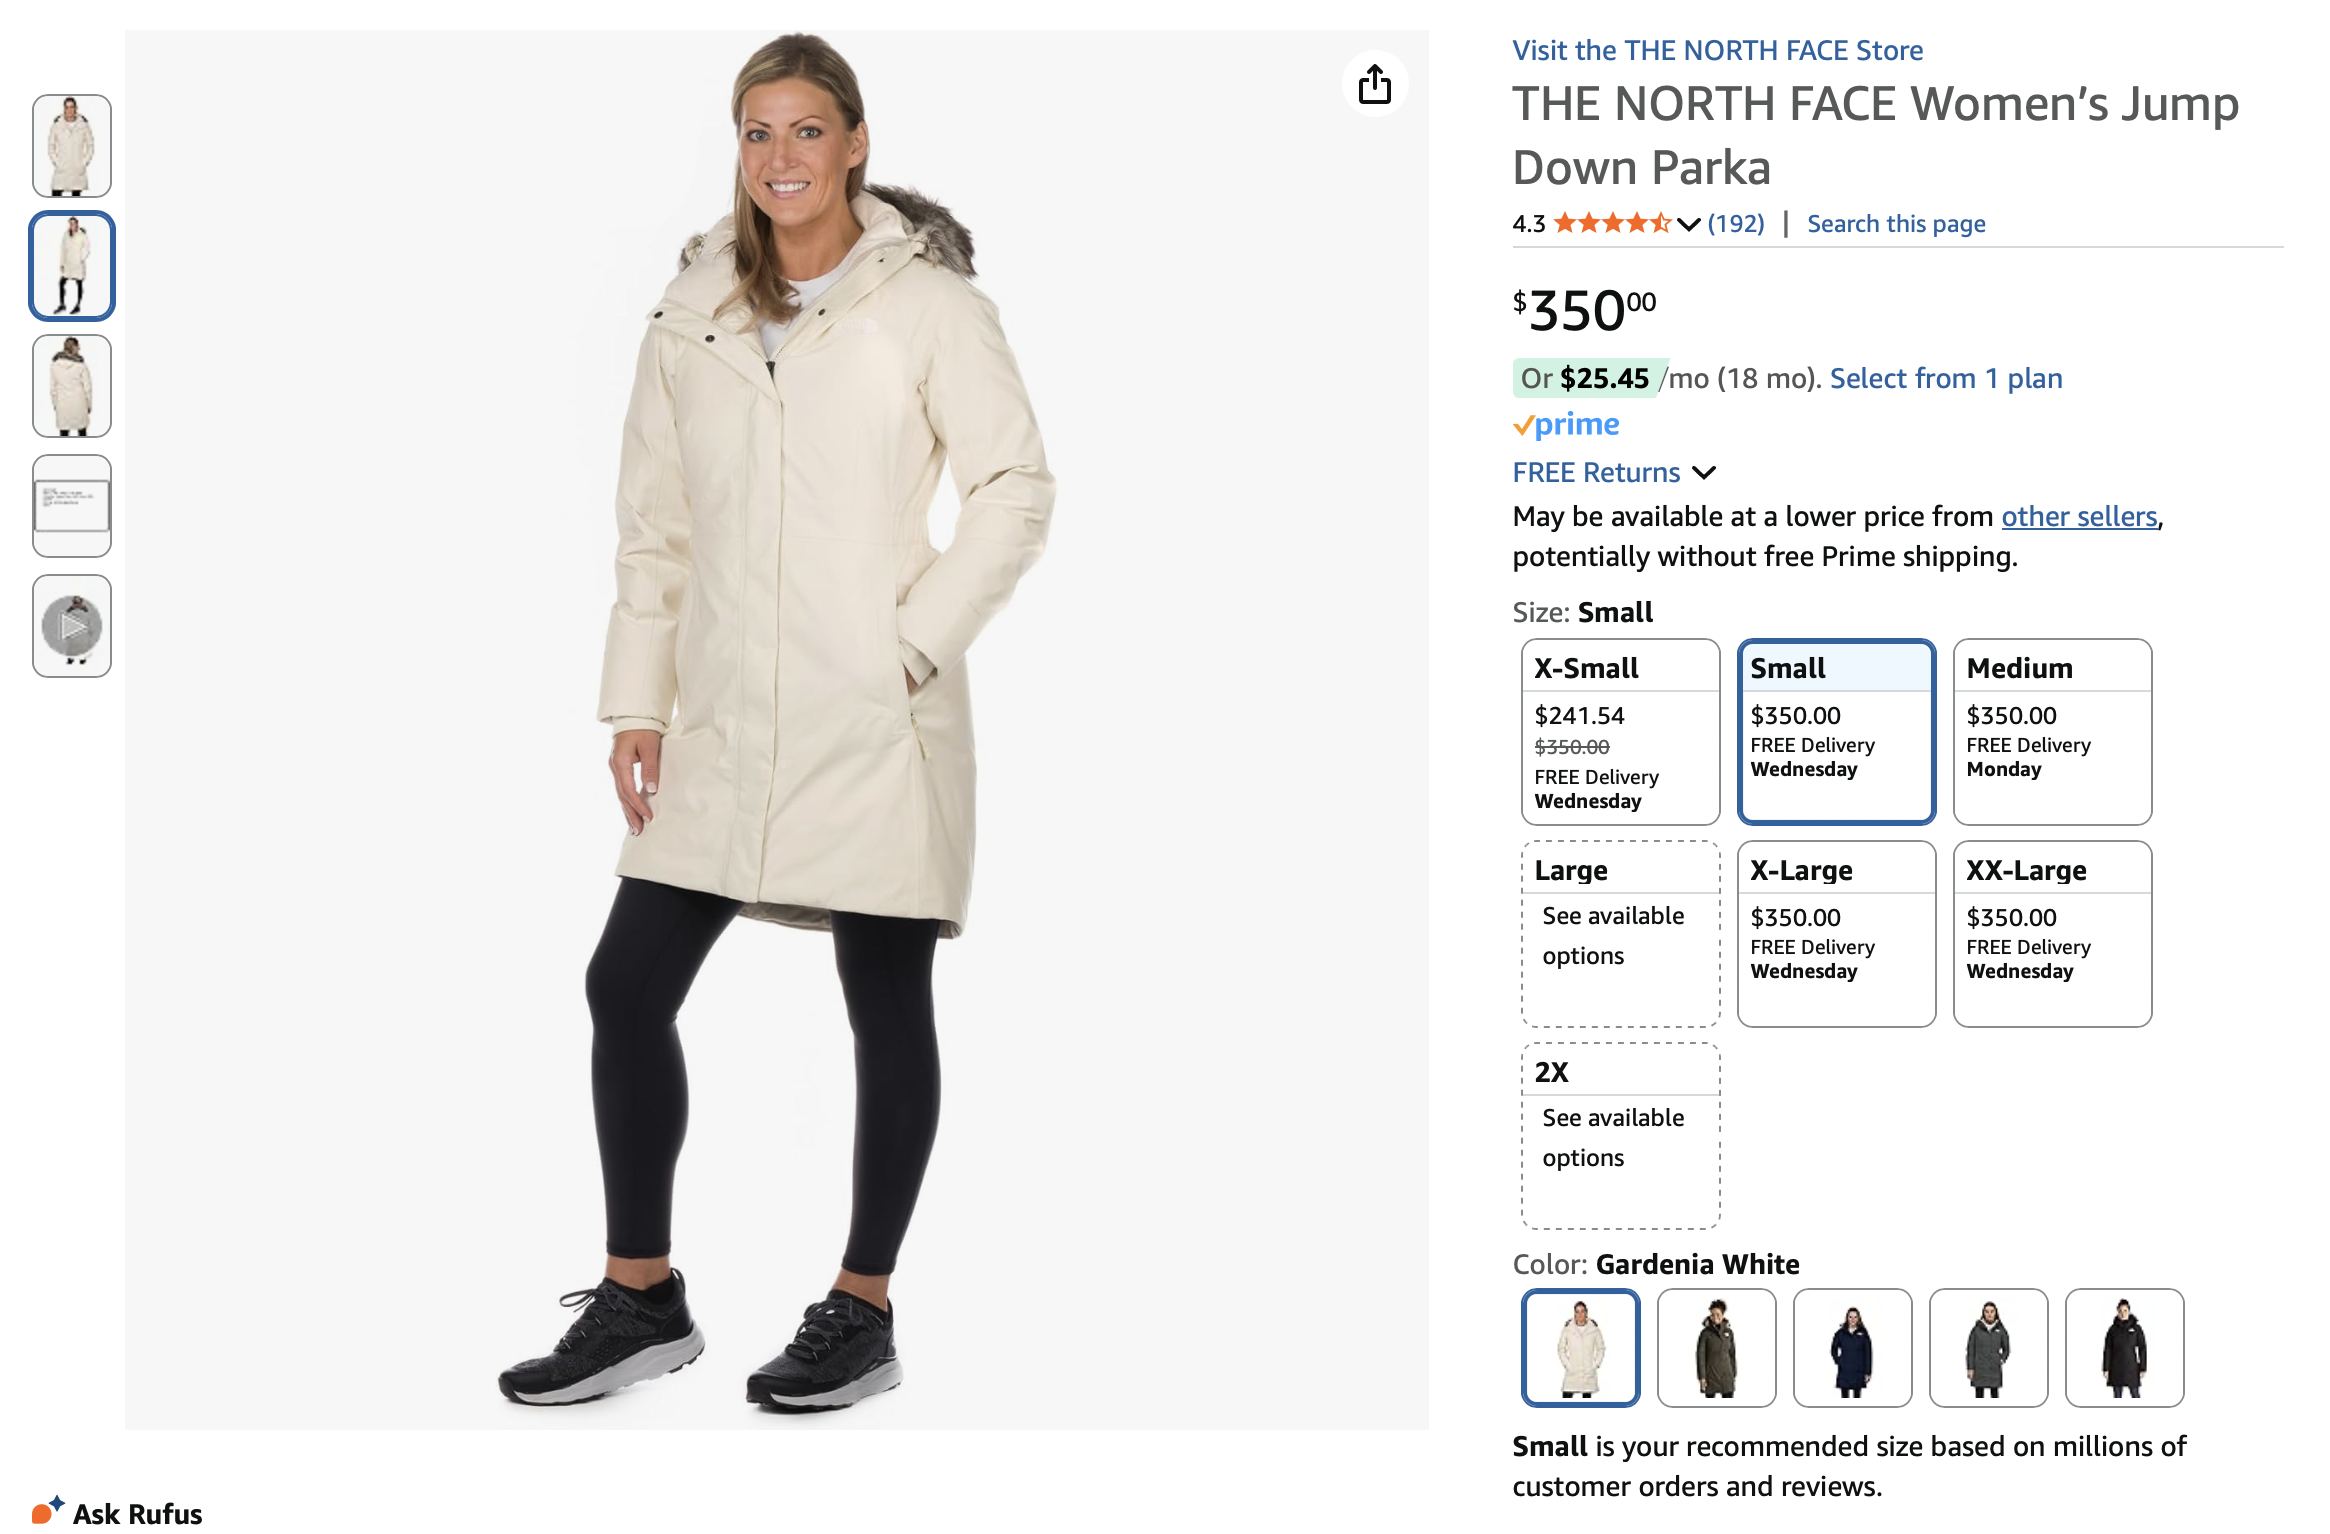Select size X-Small

(x=1620, y=732)
